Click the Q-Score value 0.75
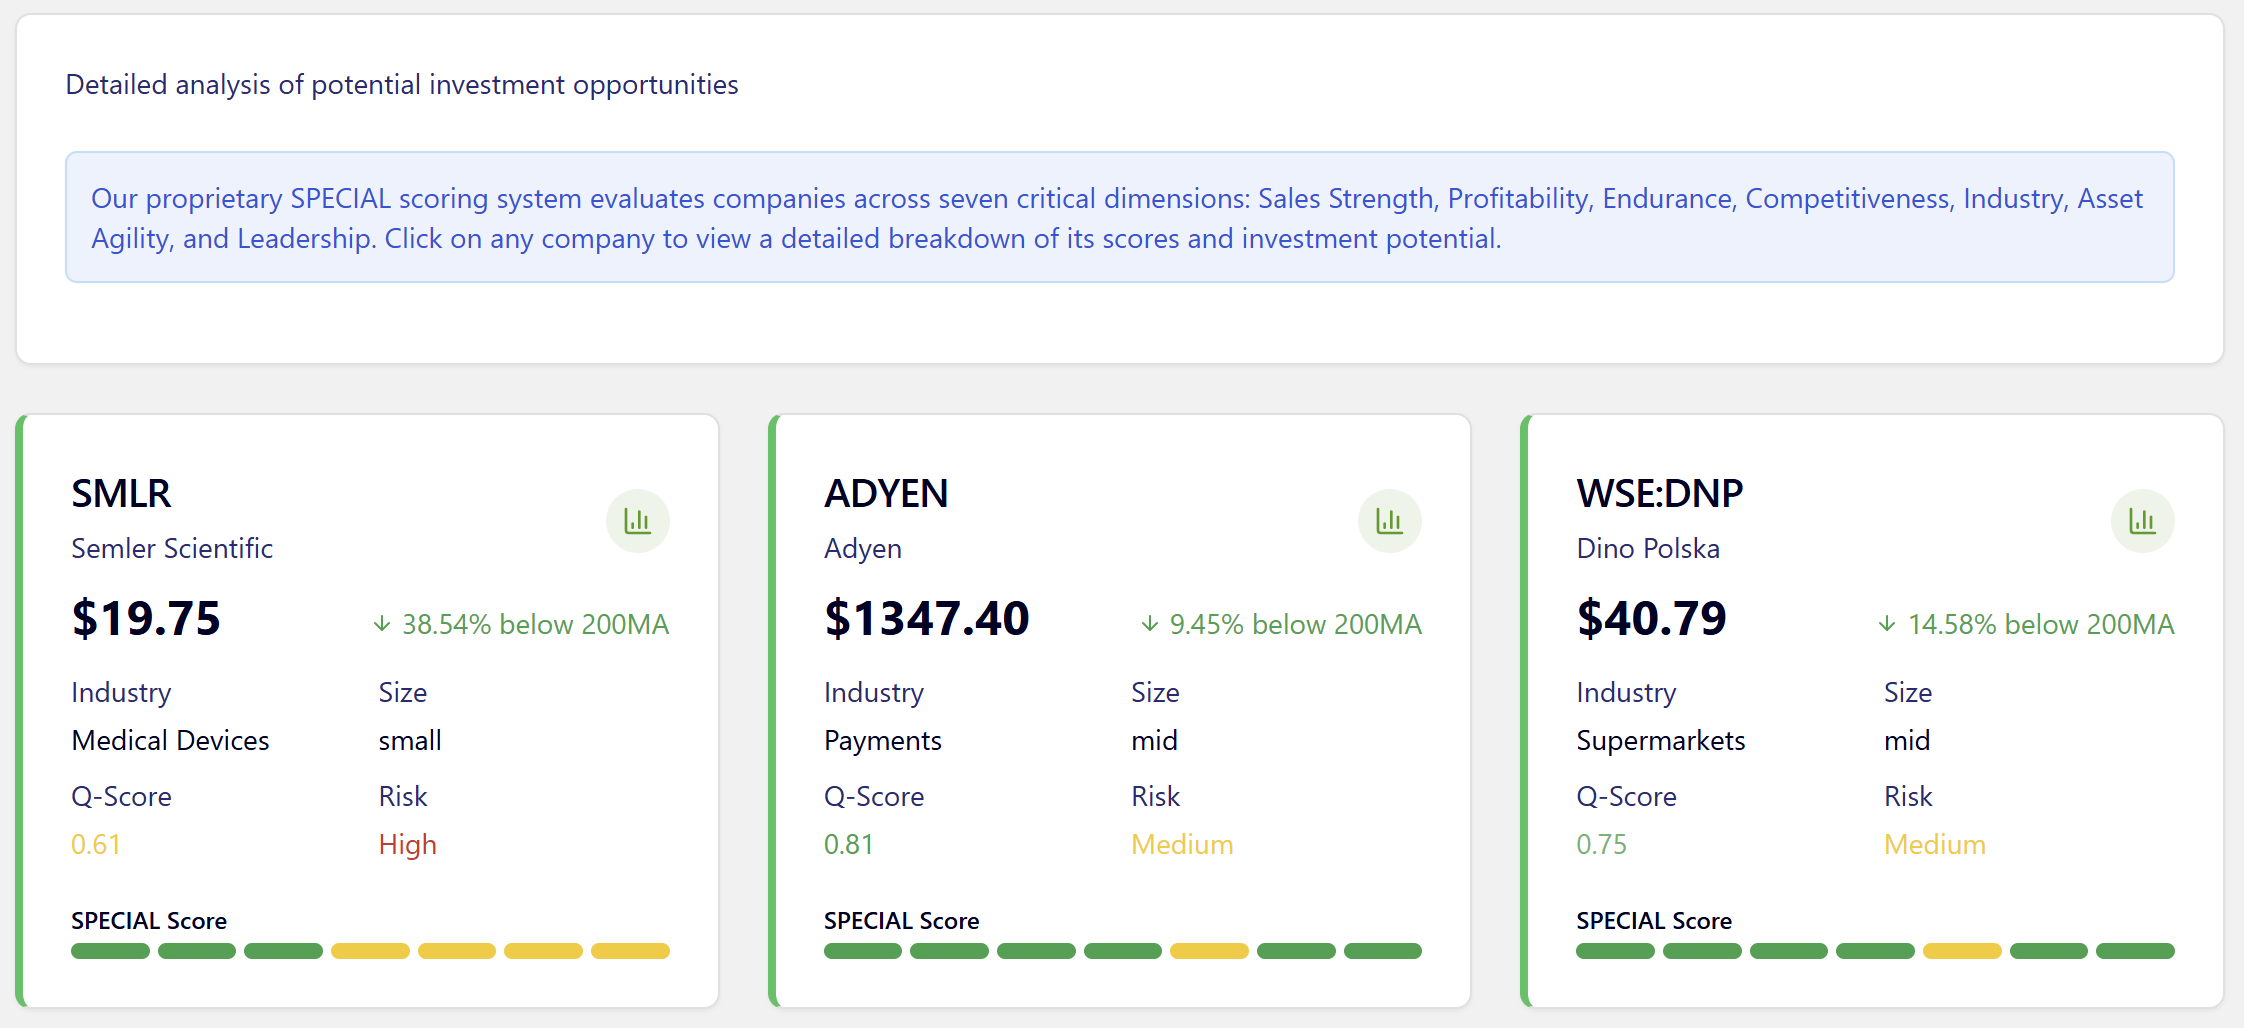This screenshot has width=2244, height=1028. 1602,844
